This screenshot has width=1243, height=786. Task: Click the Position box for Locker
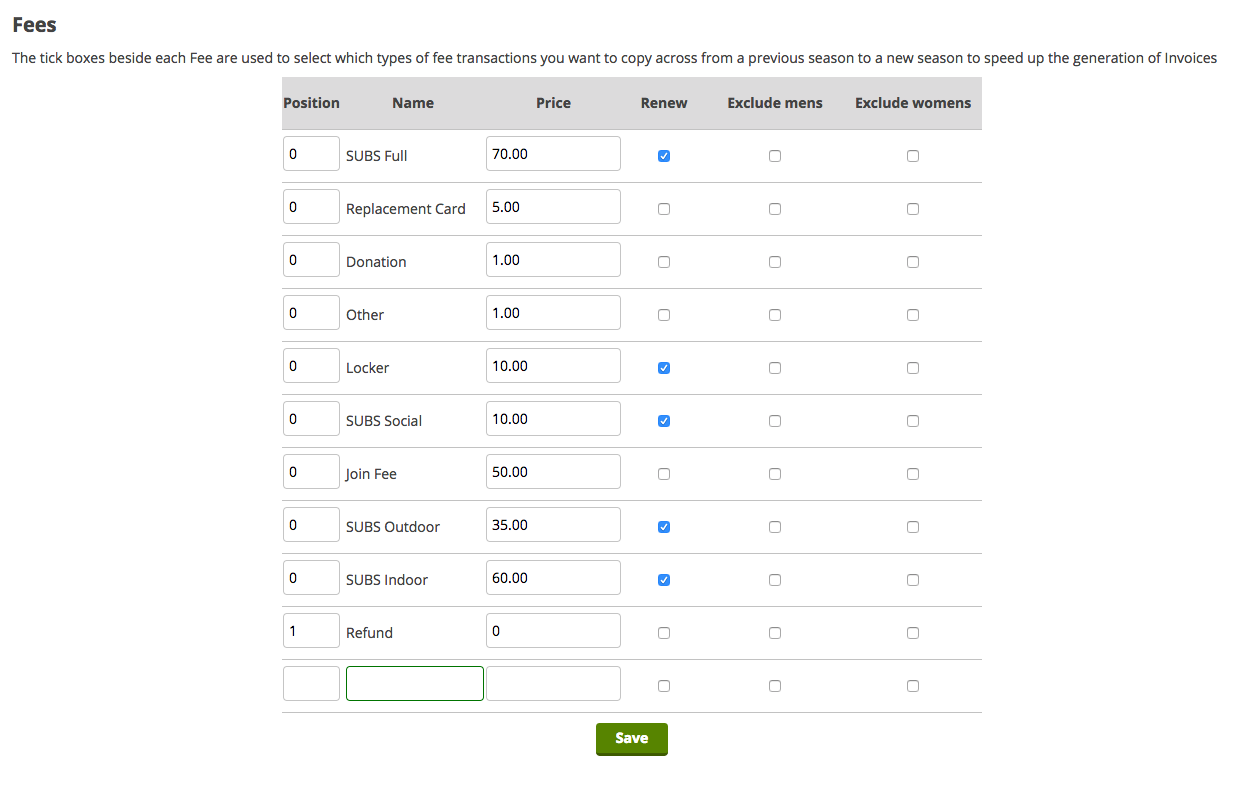[311, 365]
